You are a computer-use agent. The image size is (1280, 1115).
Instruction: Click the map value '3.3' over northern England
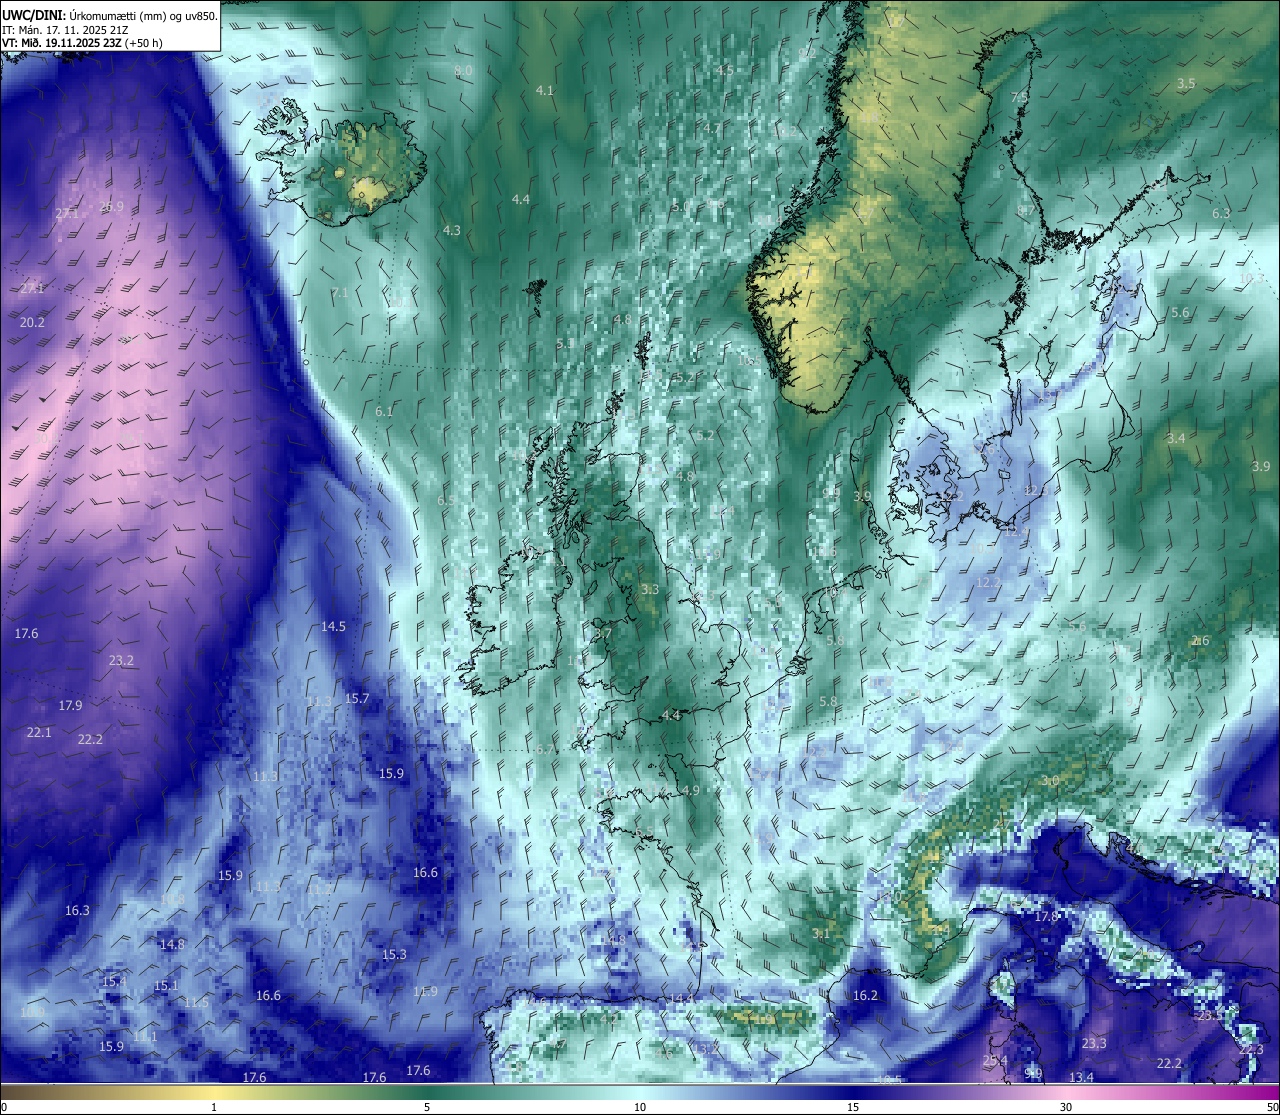tap(650, 590)
